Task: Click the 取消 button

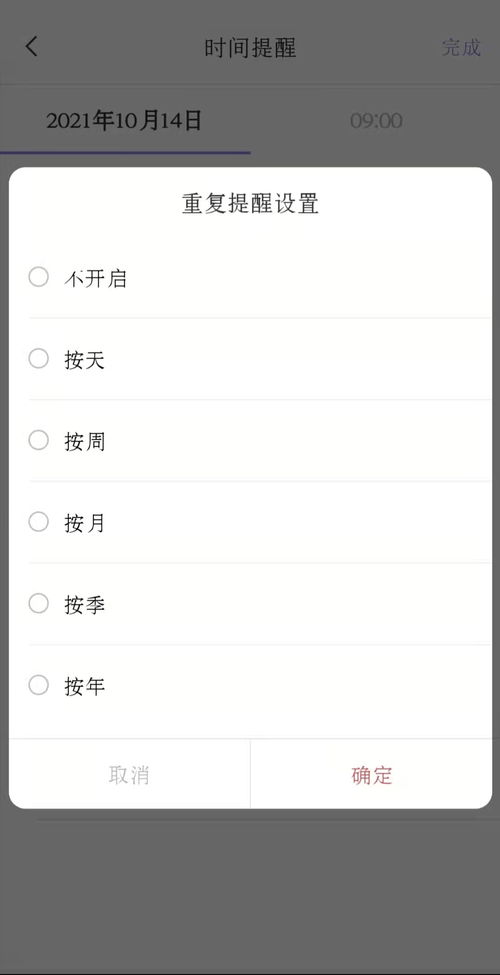Action: pos(129,774)
